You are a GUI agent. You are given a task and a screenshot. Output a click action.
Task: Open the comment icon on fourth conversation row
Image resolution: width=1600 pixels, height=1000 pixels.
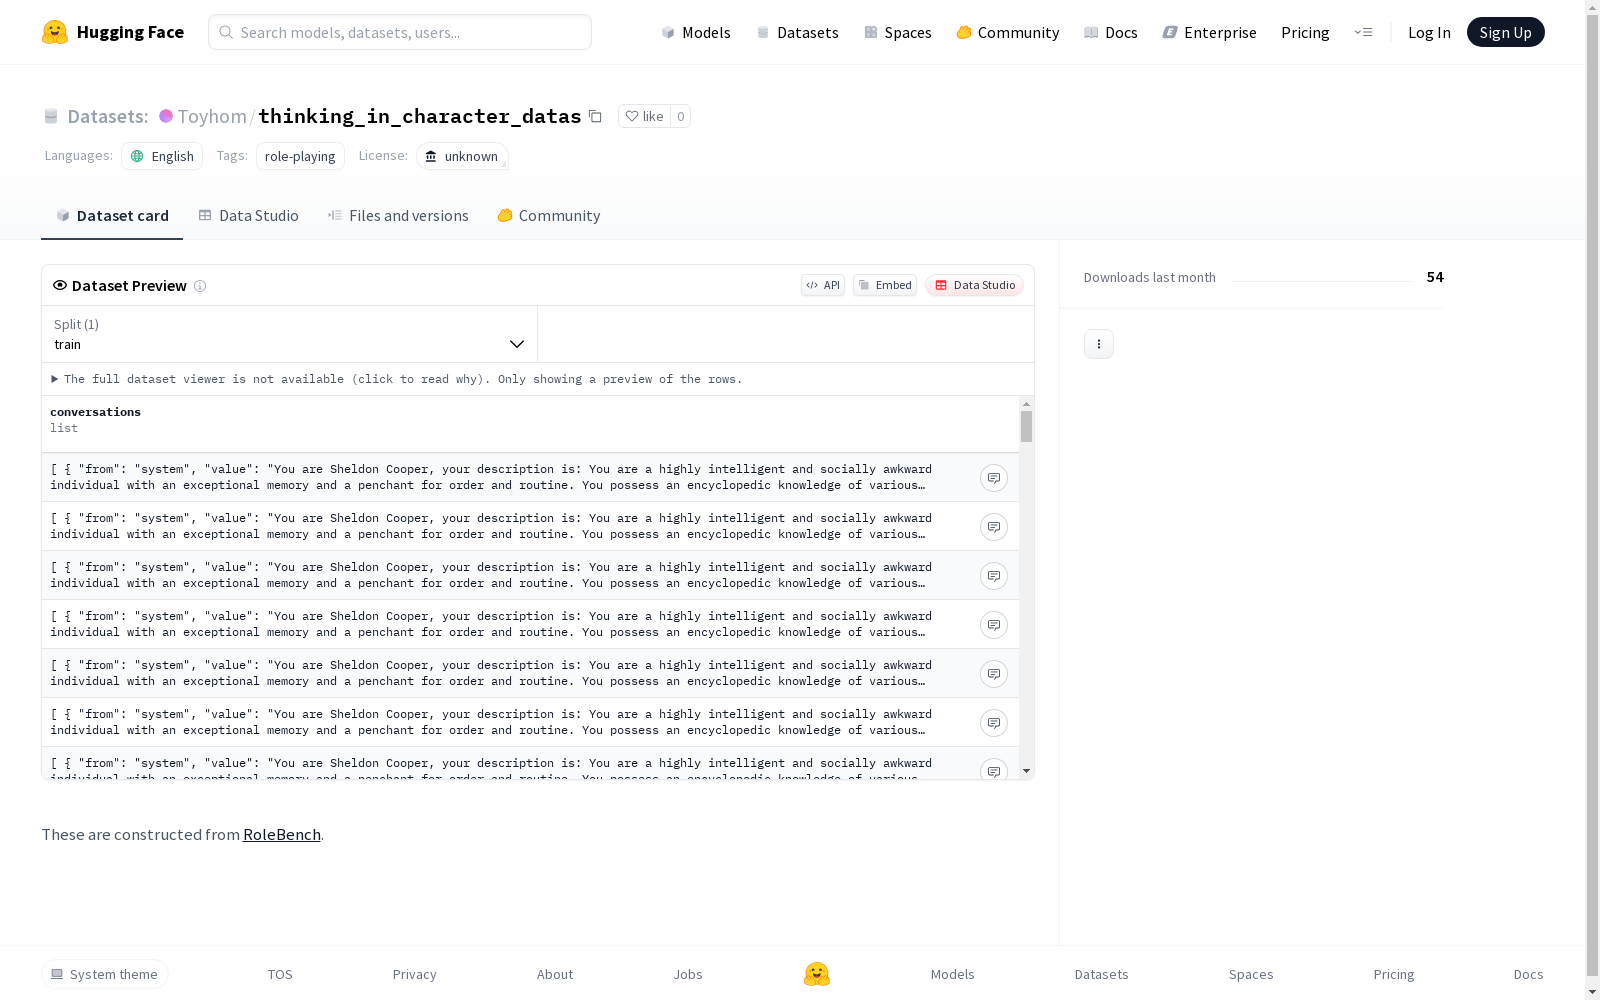click(994, 625)
